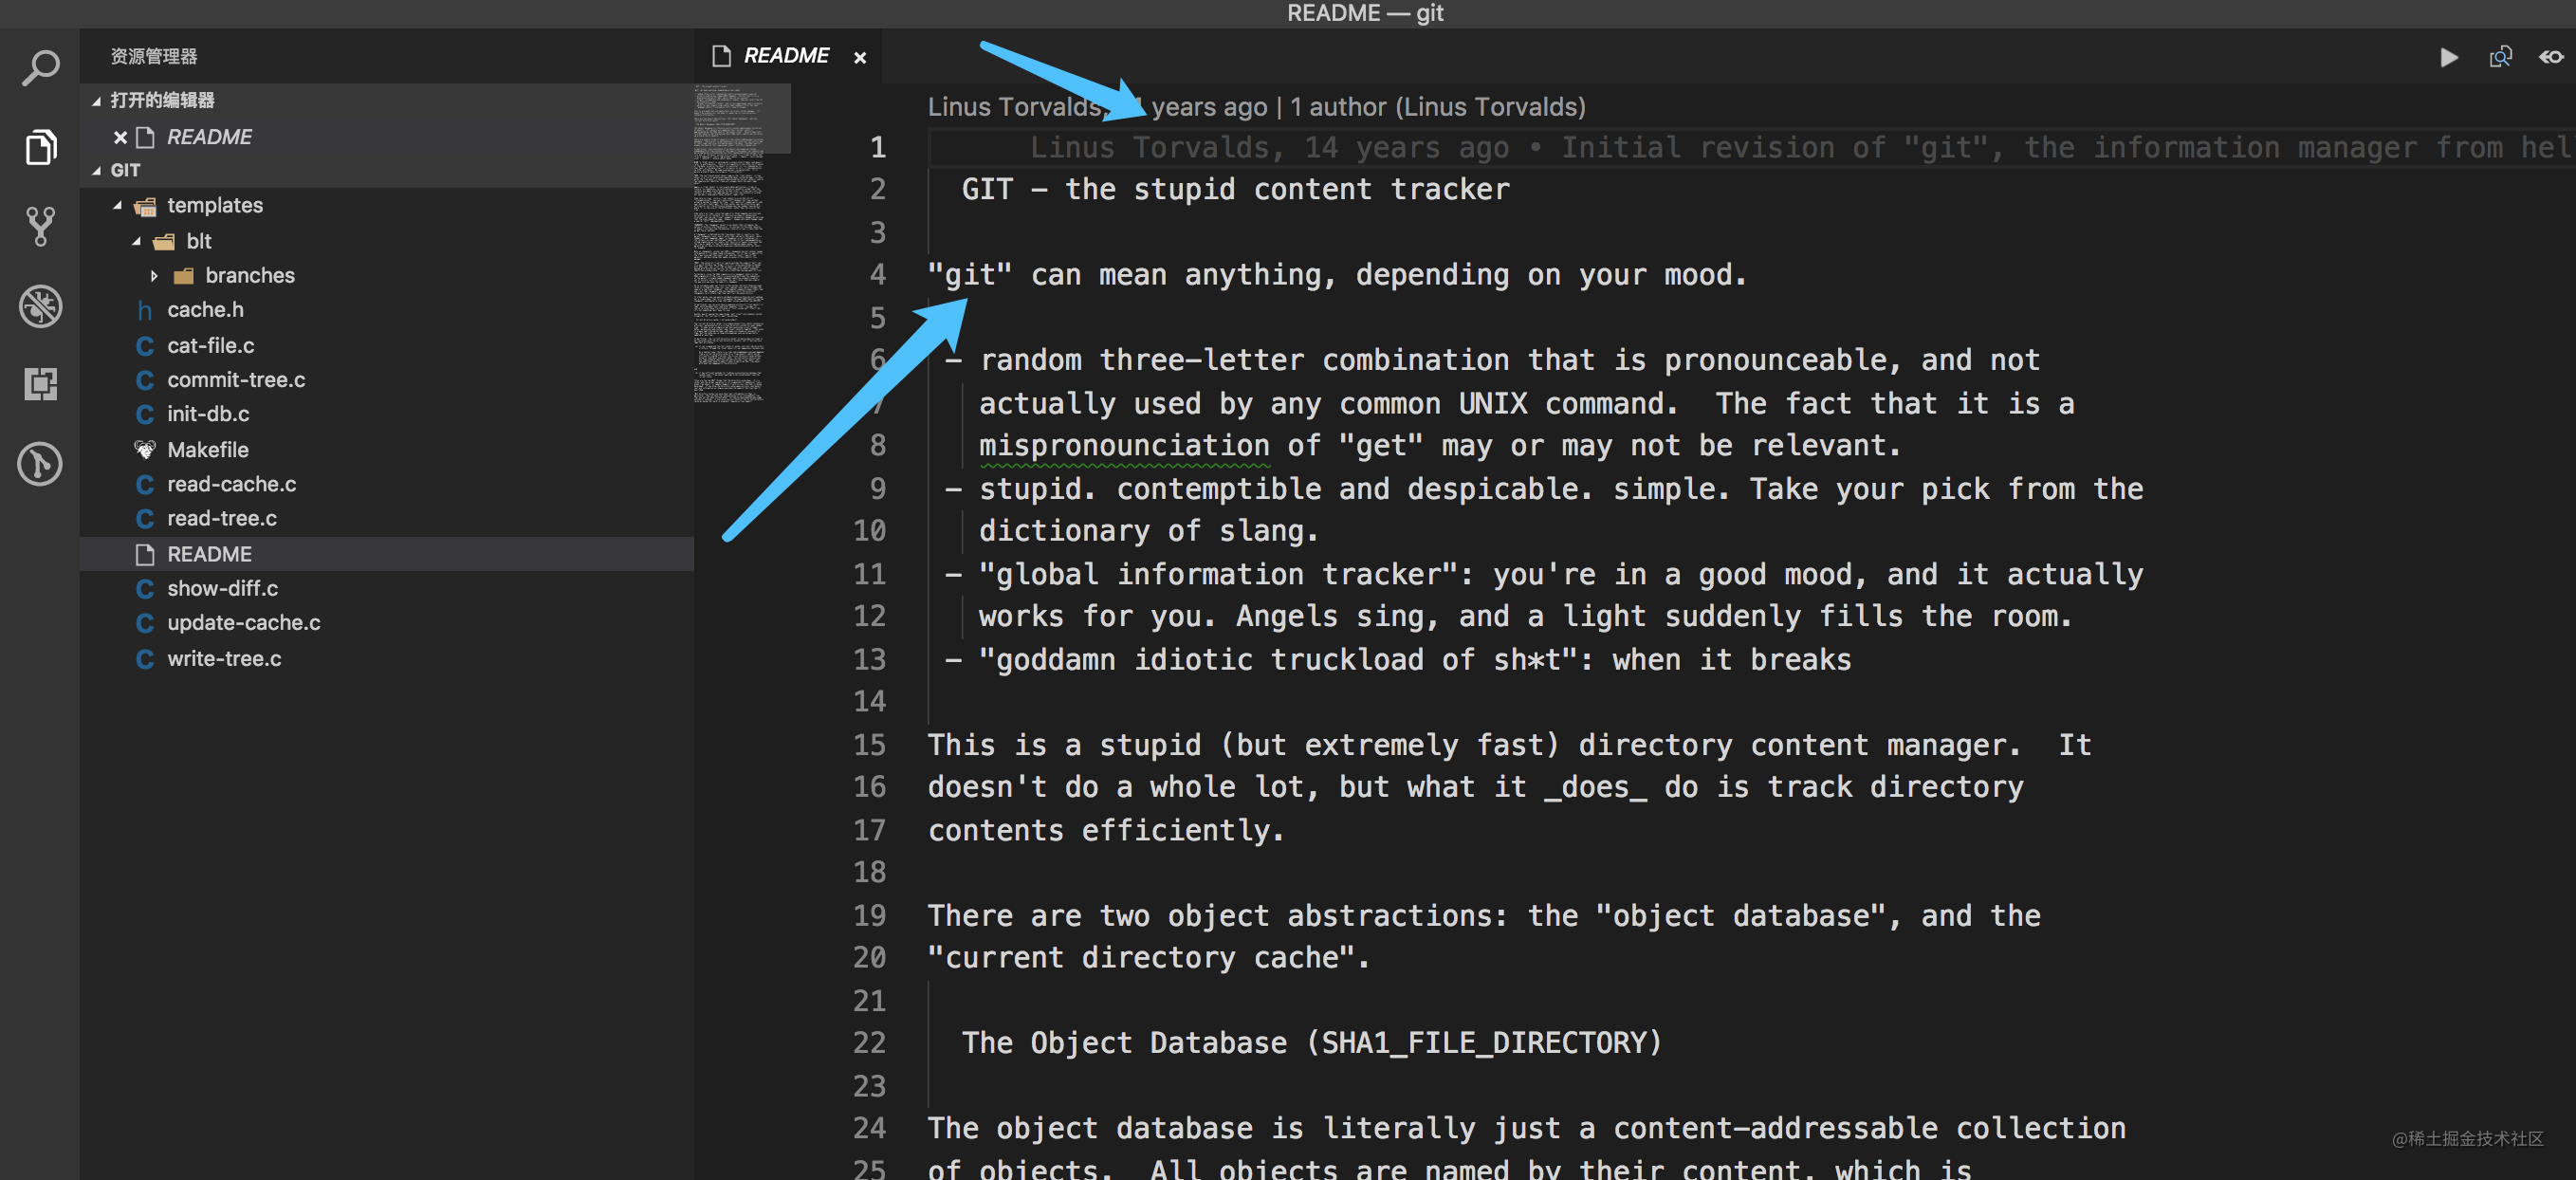
Task: Collapse the blt folder
Action: coord(137,241)
